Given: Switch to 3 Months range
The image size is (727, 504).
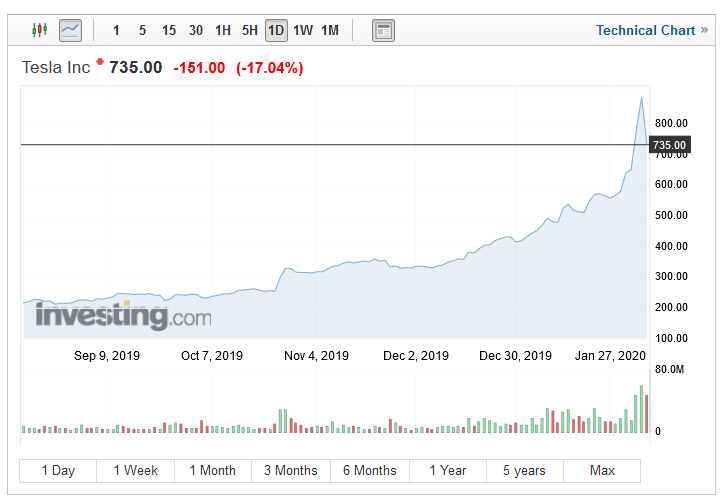Looking at the screenshot, I should pyautogui.click(x=291, y=471).
